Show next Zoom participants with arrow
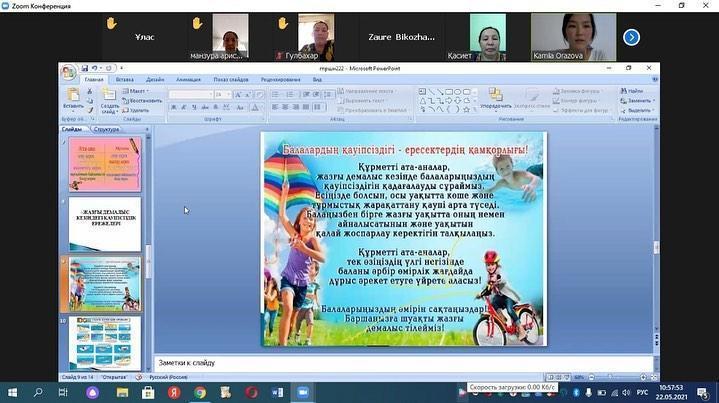Screen dimensions: 719x403 631,37
